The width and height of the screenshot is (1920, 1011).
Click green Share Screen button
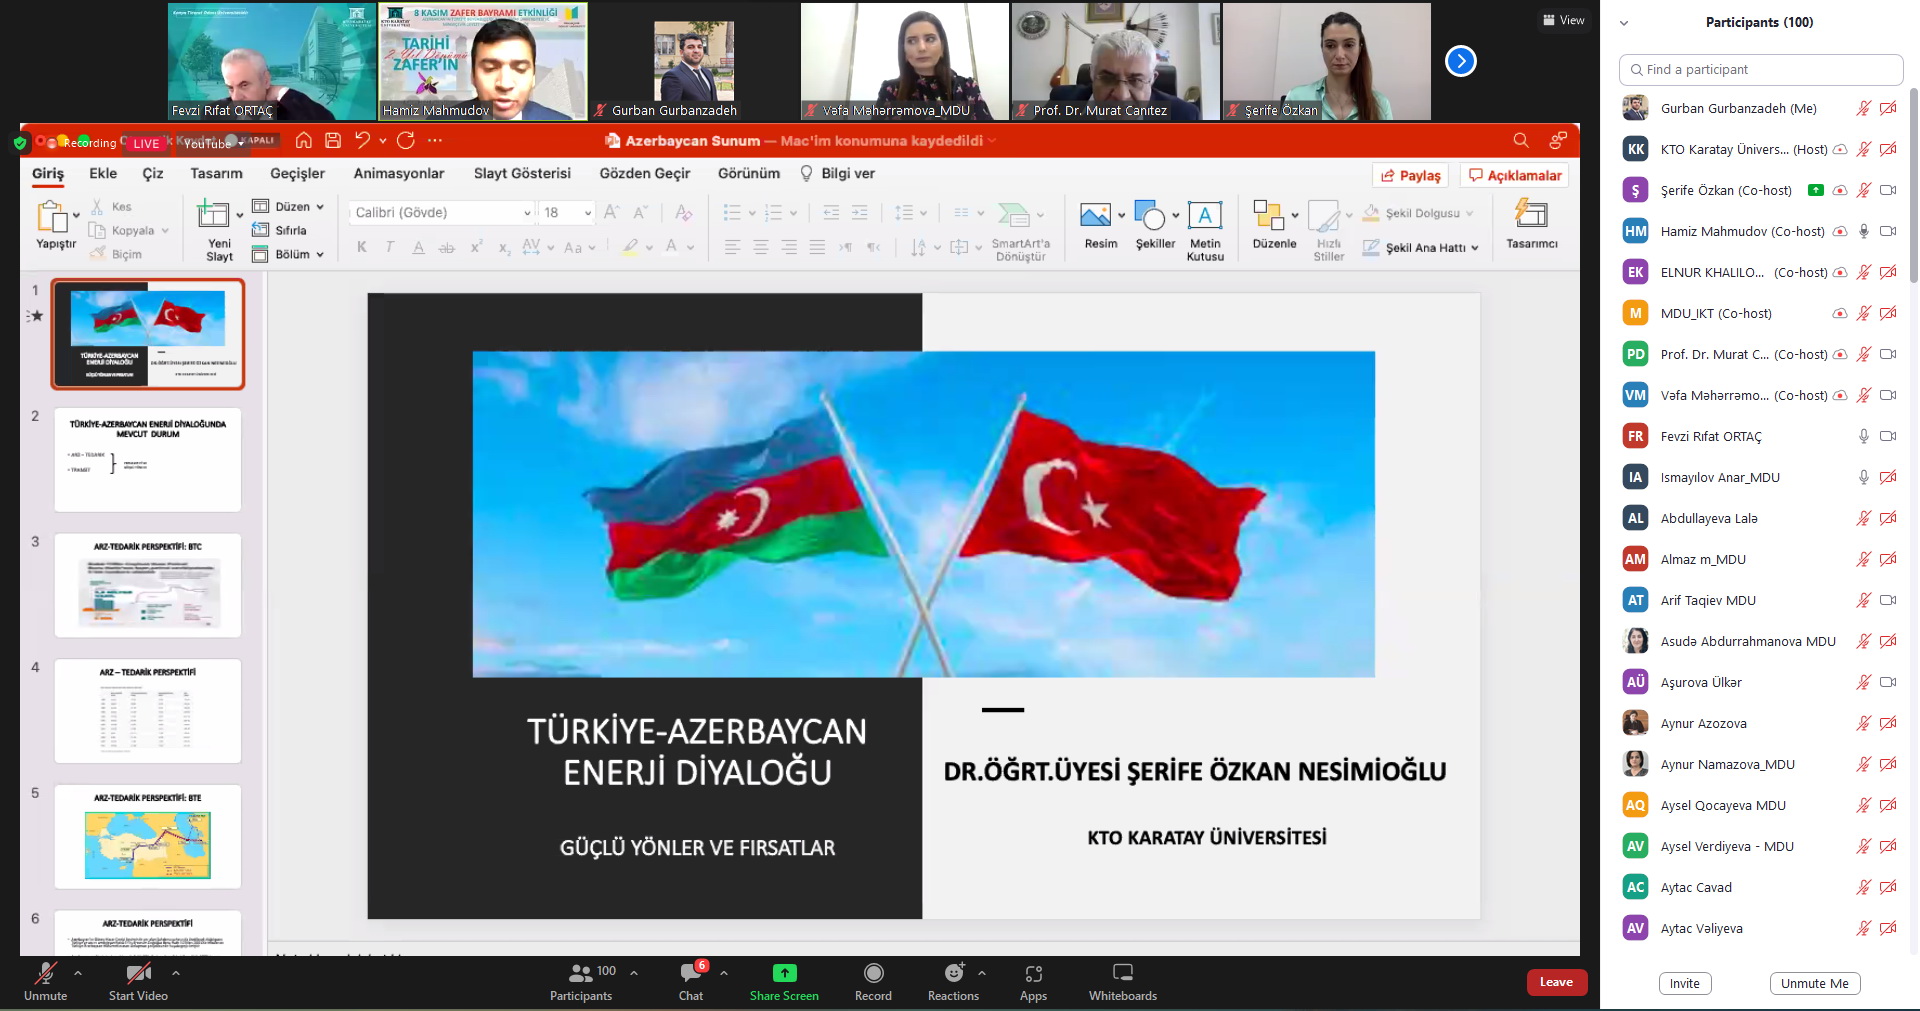(784, 981)
